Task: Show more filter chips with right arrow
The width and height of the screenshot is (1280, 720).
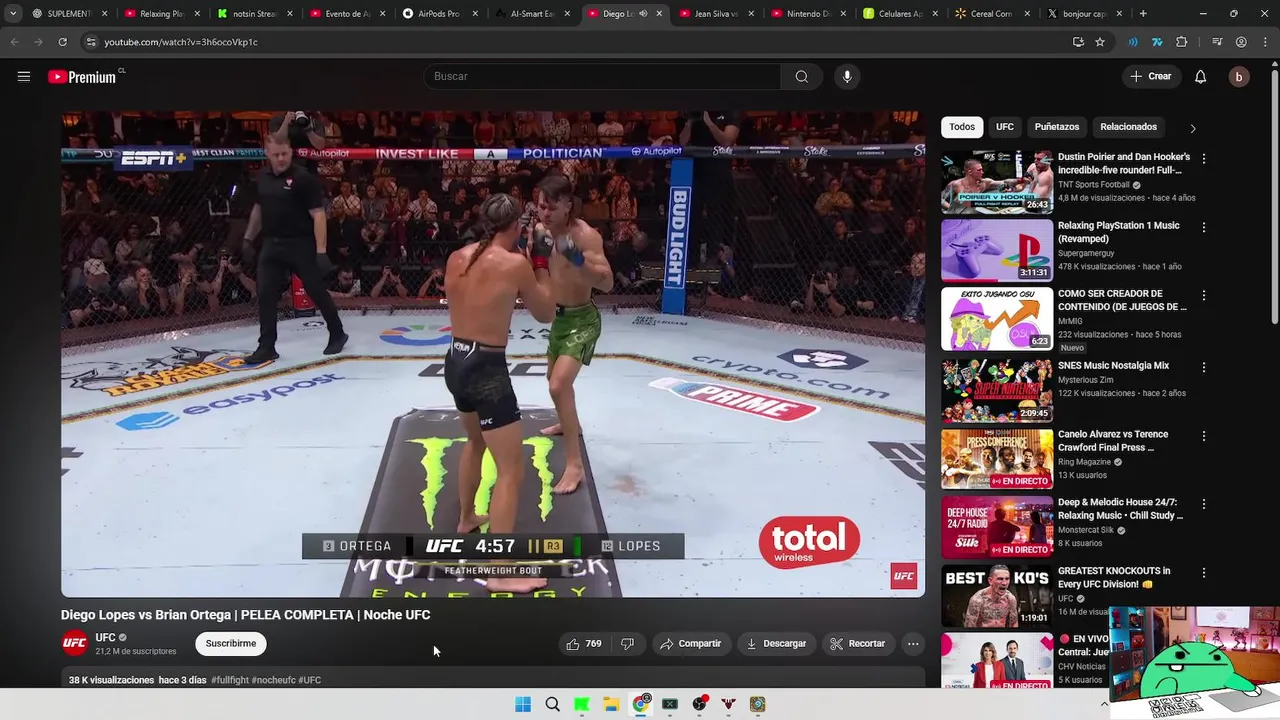Action: click(x=1192, y=128)
